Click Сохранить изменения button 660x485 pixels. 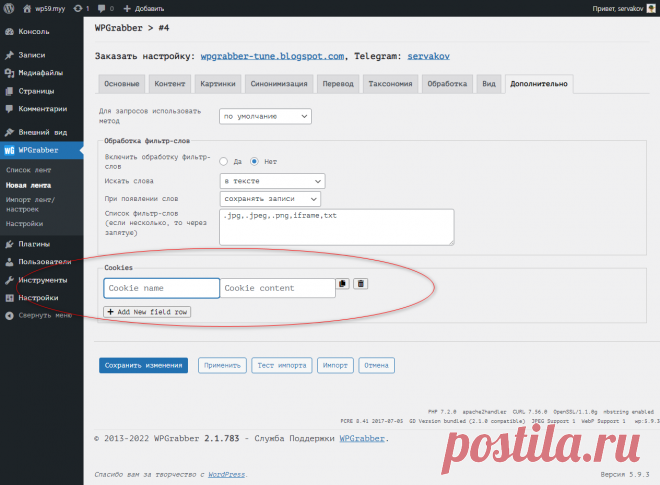pos(144,365)
